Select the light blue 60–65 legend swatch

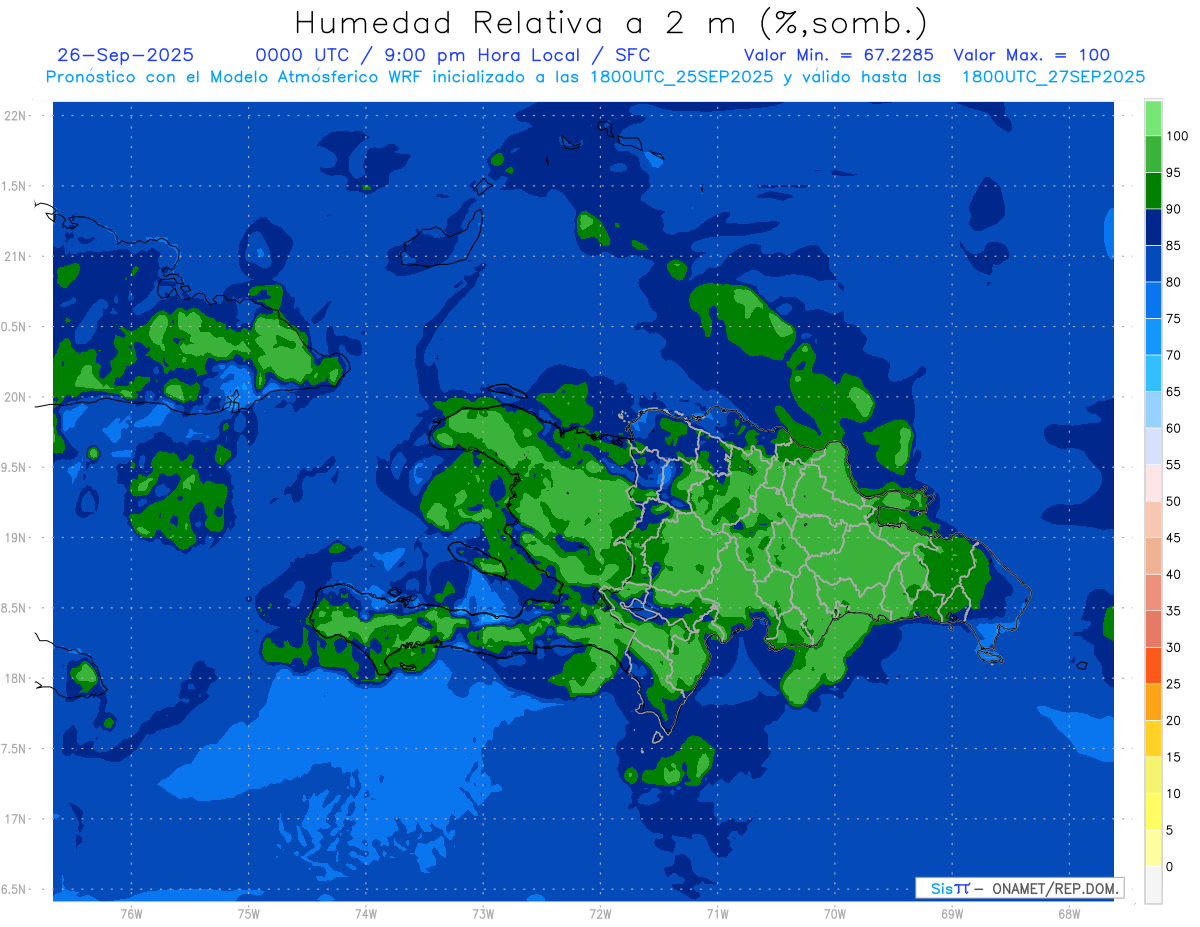(1153, 409)
